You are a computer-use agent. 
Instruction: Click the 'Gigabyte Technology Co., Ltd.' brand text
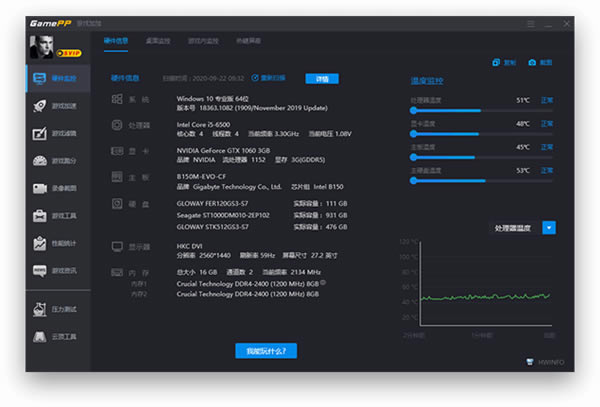[x=237, y=187]
